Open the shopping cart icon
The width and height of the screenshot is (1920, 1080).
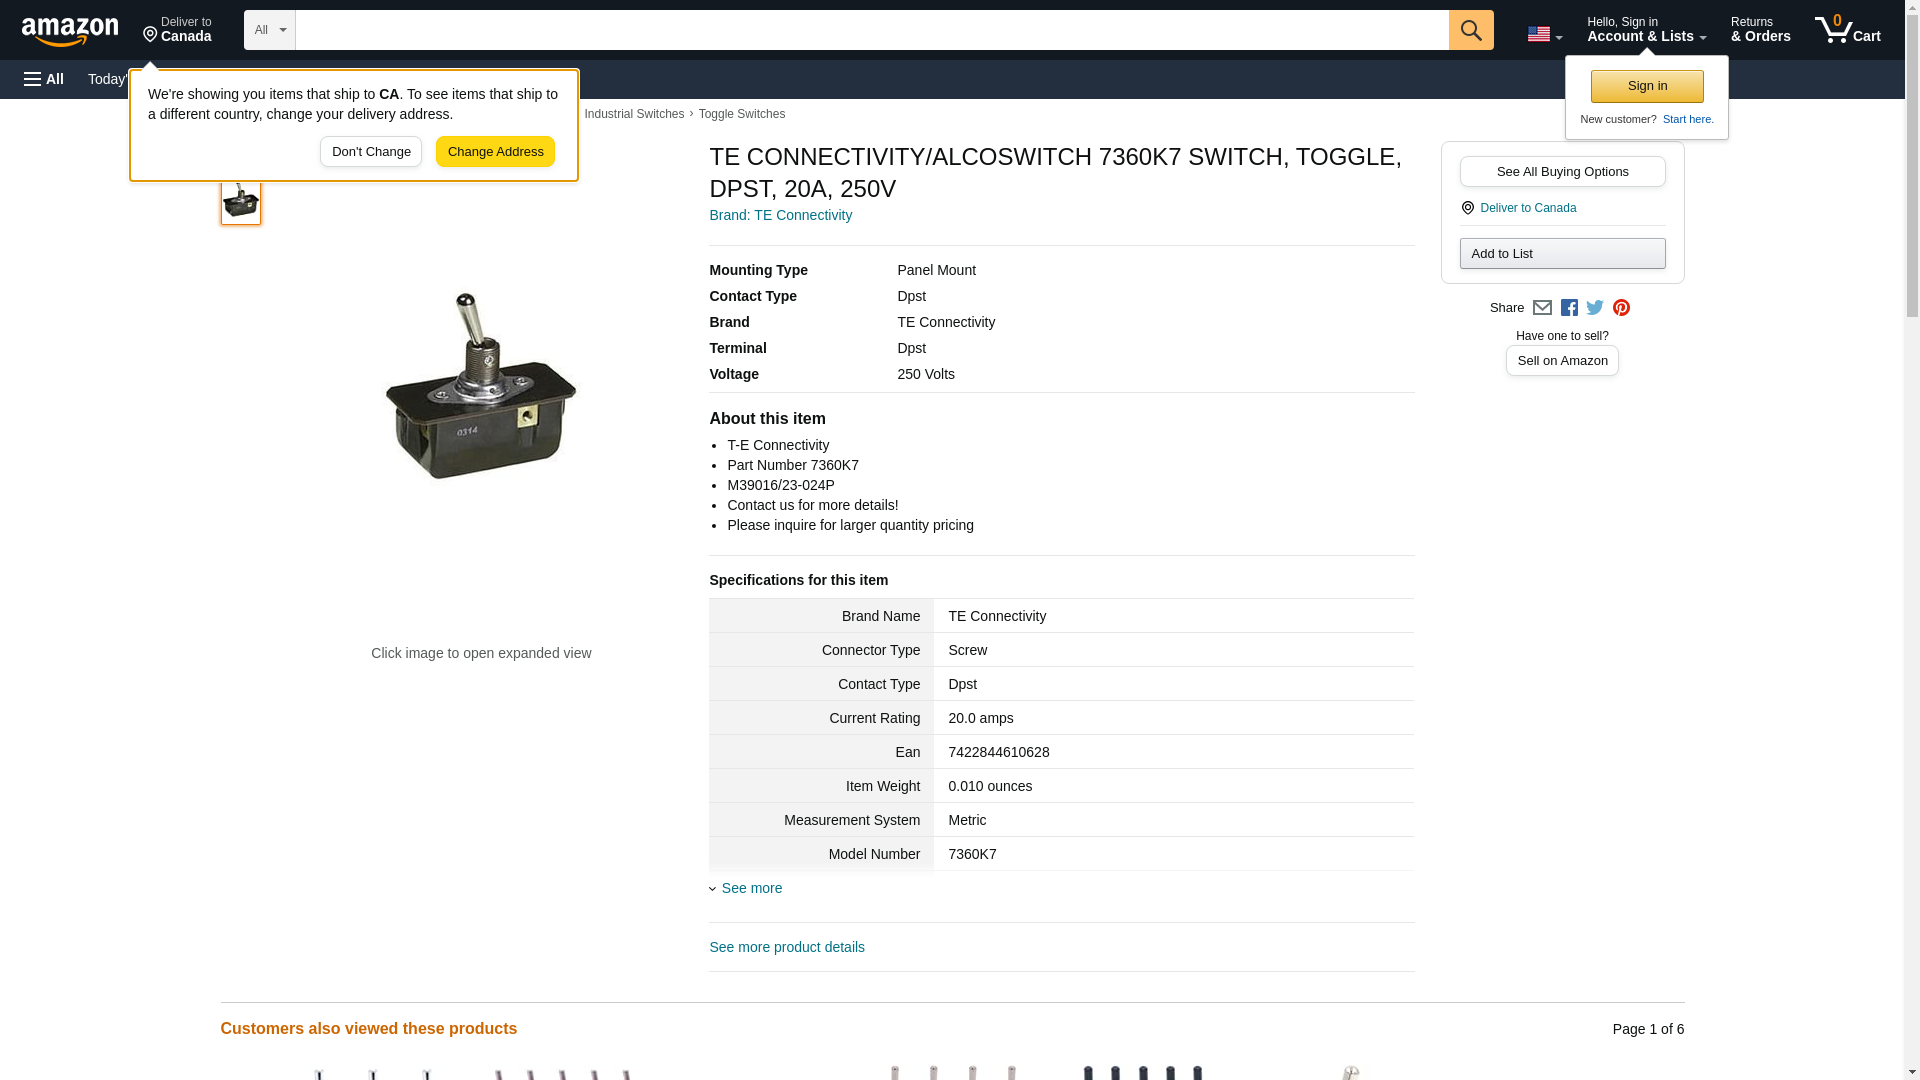1847,30
